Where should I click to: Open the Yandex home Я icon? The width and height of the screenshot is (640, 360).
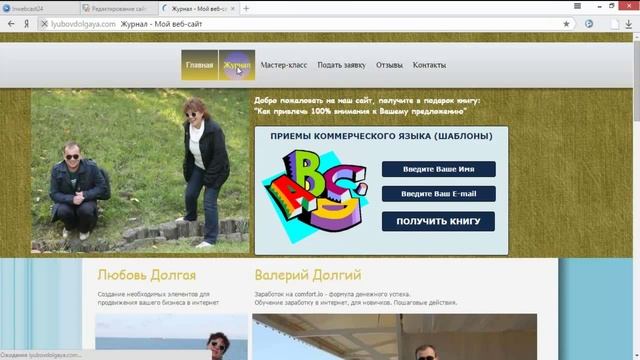click(x=27, y=24)
